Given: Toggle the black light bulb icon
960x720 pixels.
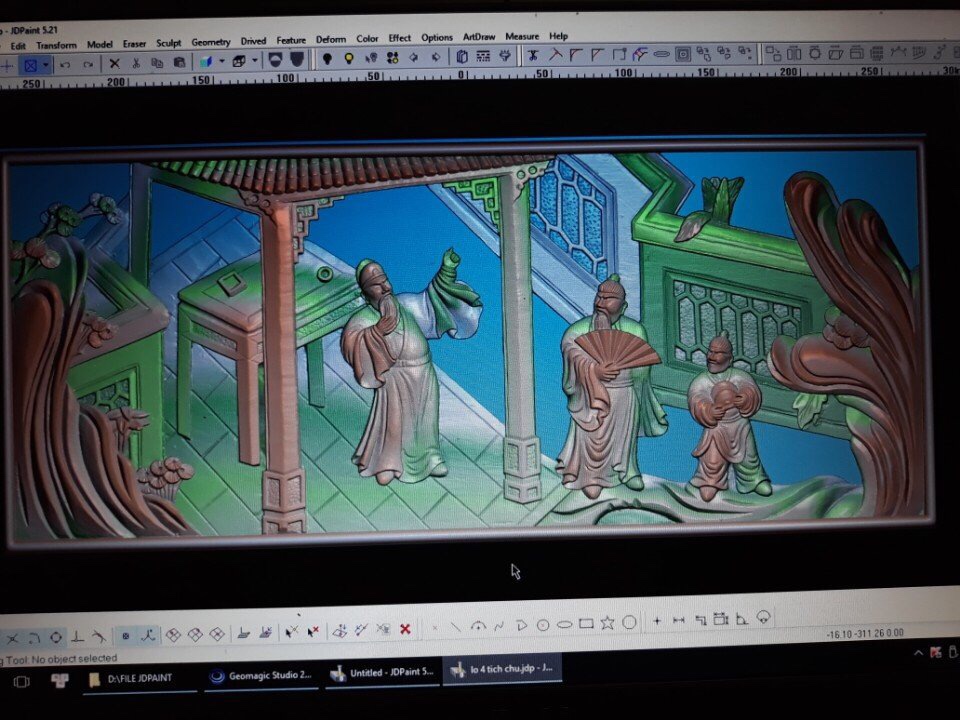Looking at the screenshot, I should pyautogui.click(x=328, y=58).
